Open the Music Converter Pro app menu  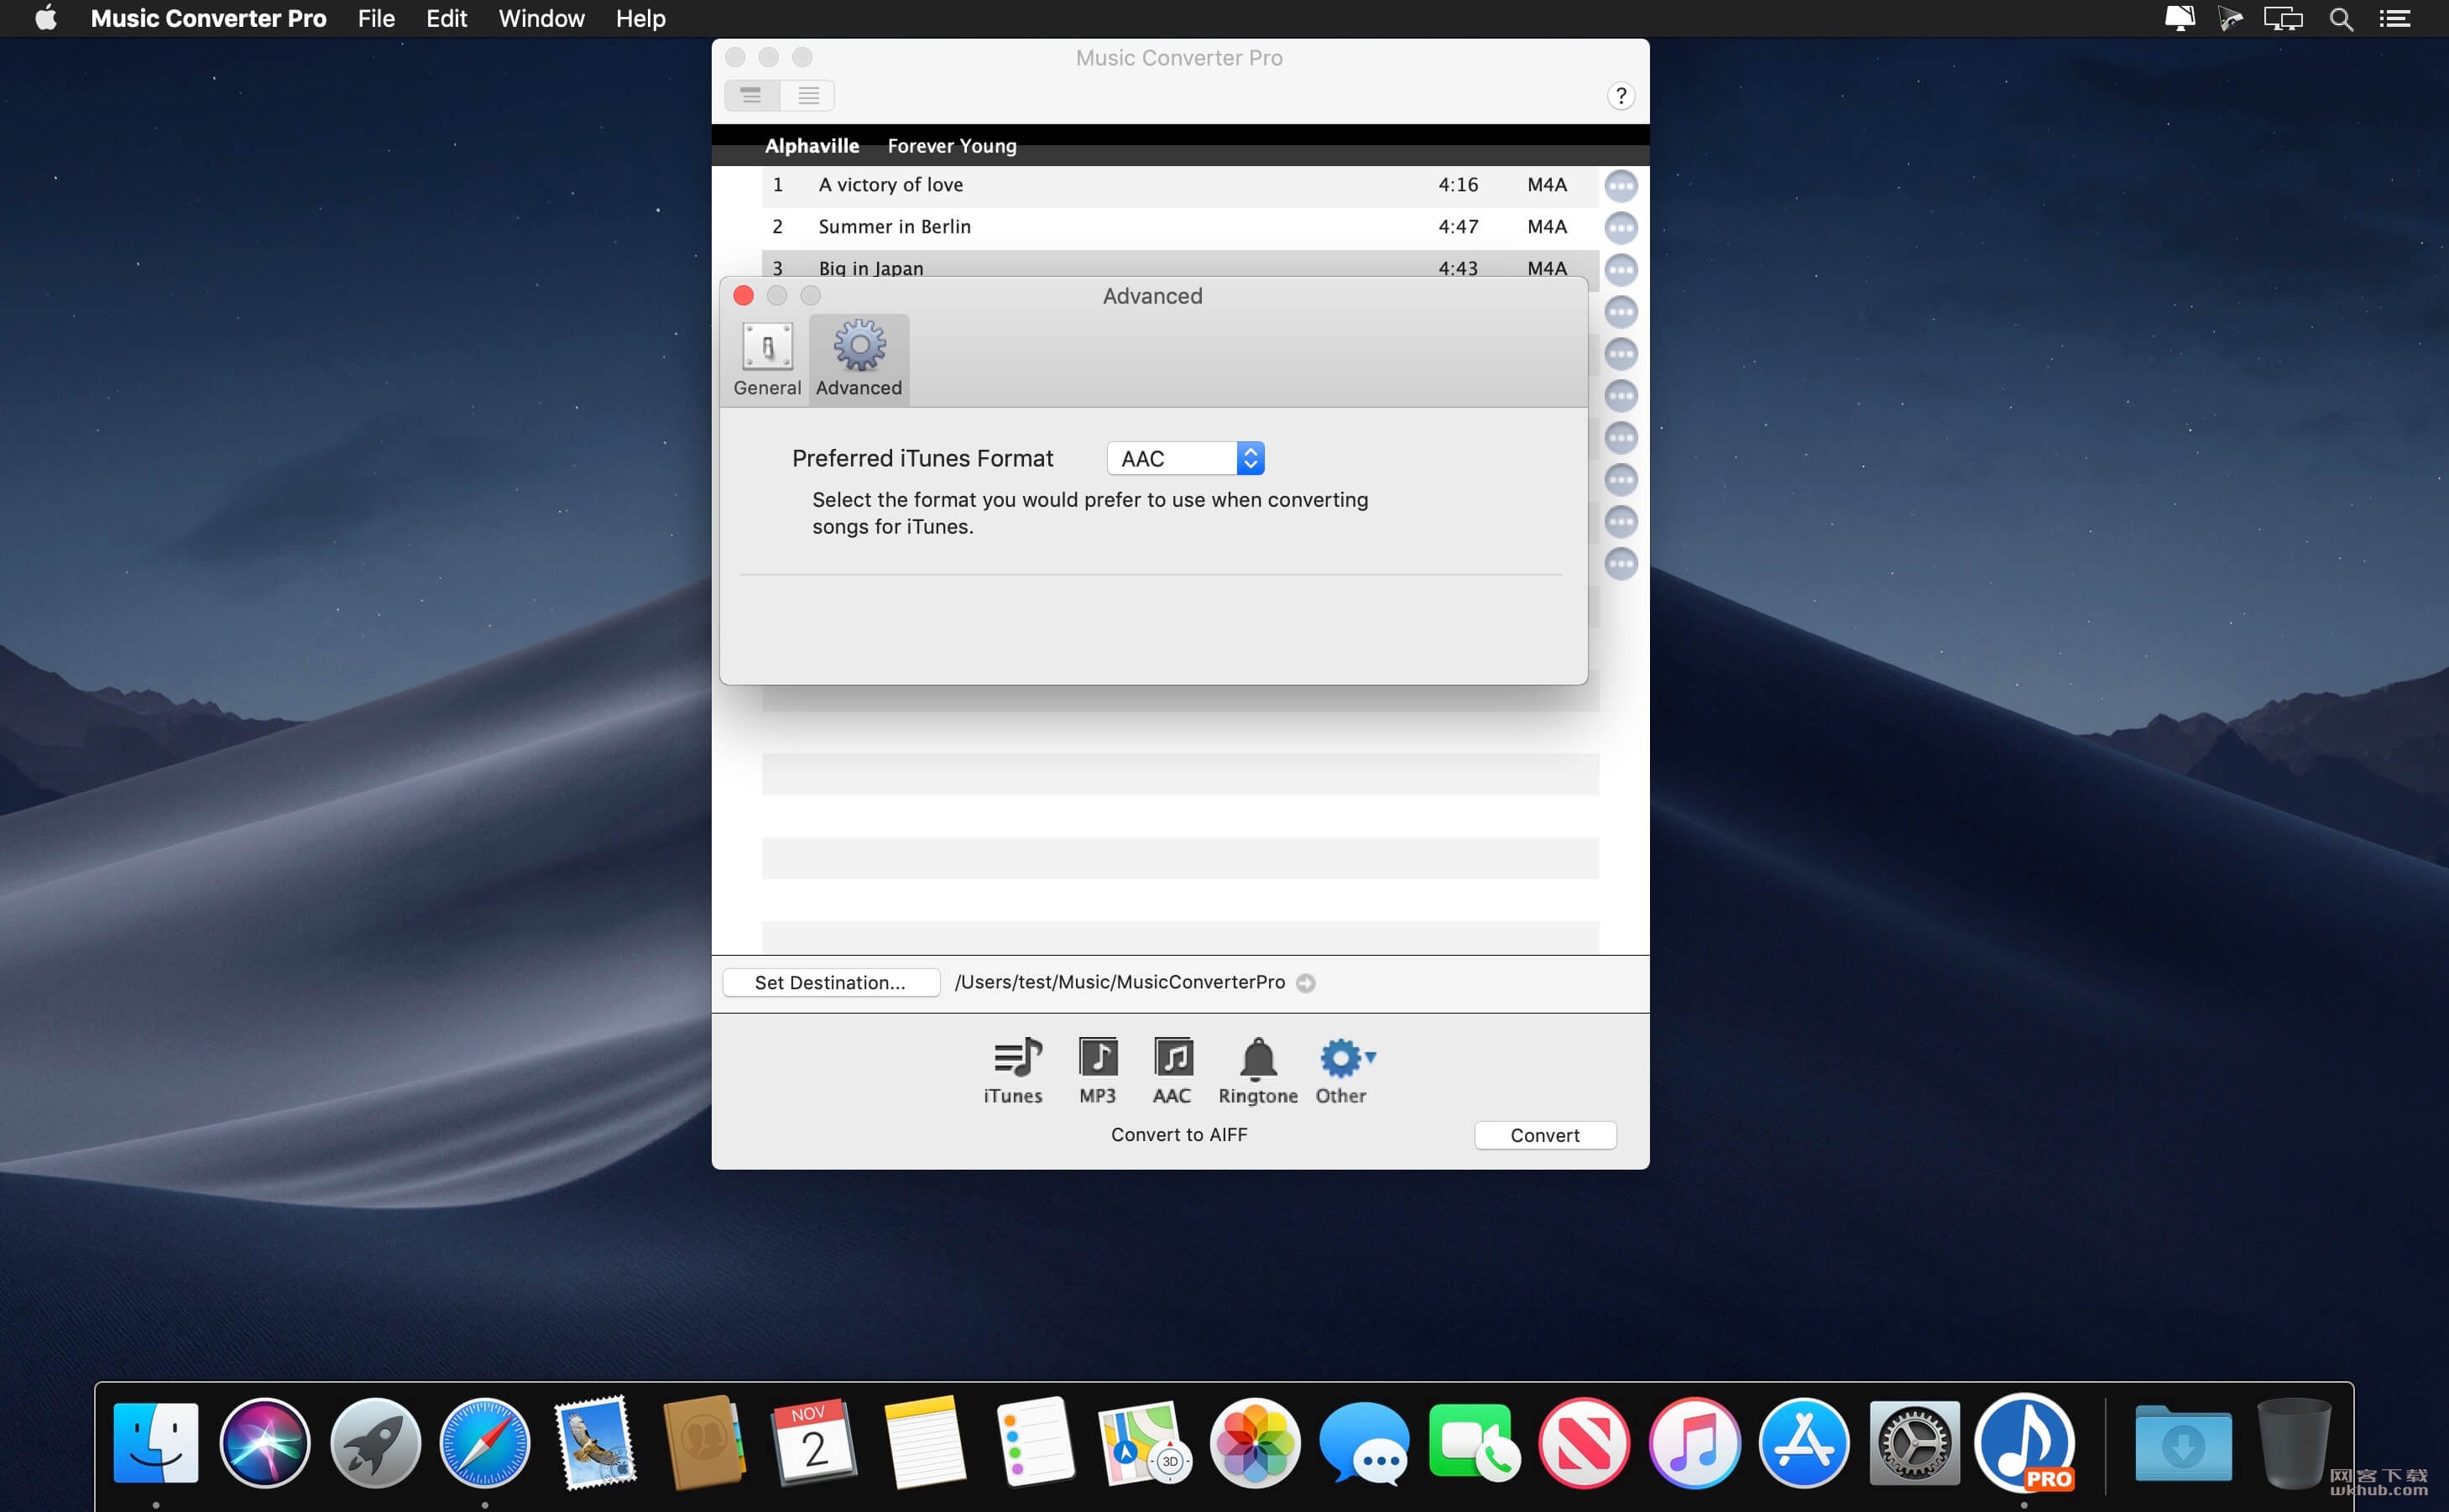[208, 18]
